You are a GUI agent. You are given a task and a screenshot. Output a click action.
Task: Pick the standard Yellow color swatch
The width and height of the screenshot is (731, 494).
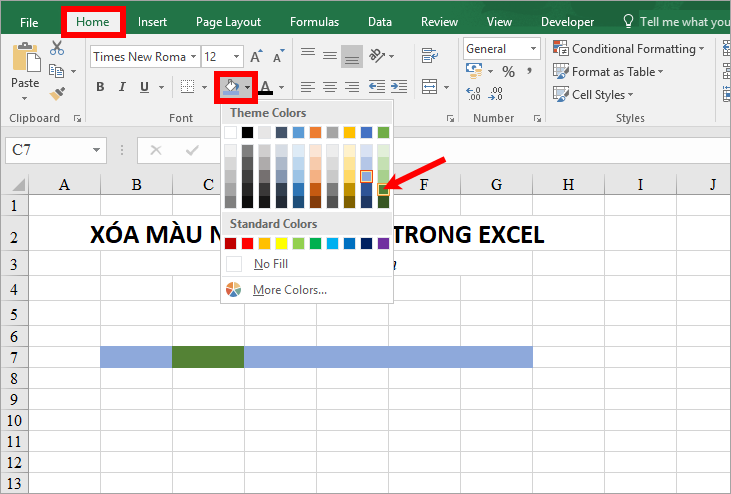pyautogui.click(x=281, y=243)
